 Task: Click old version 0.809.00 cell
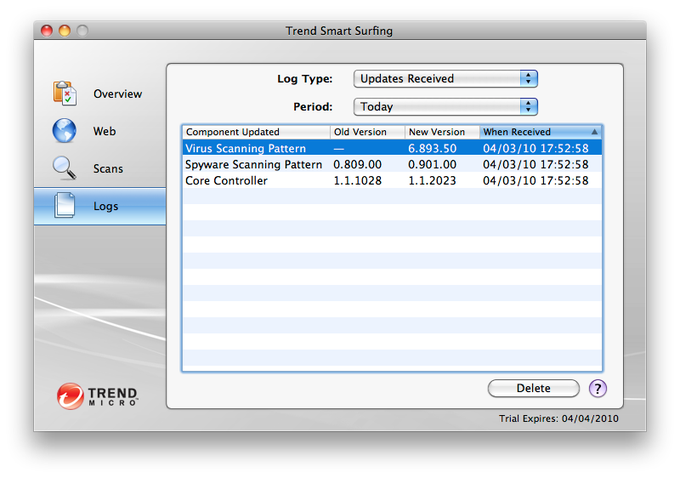point(357,164)
